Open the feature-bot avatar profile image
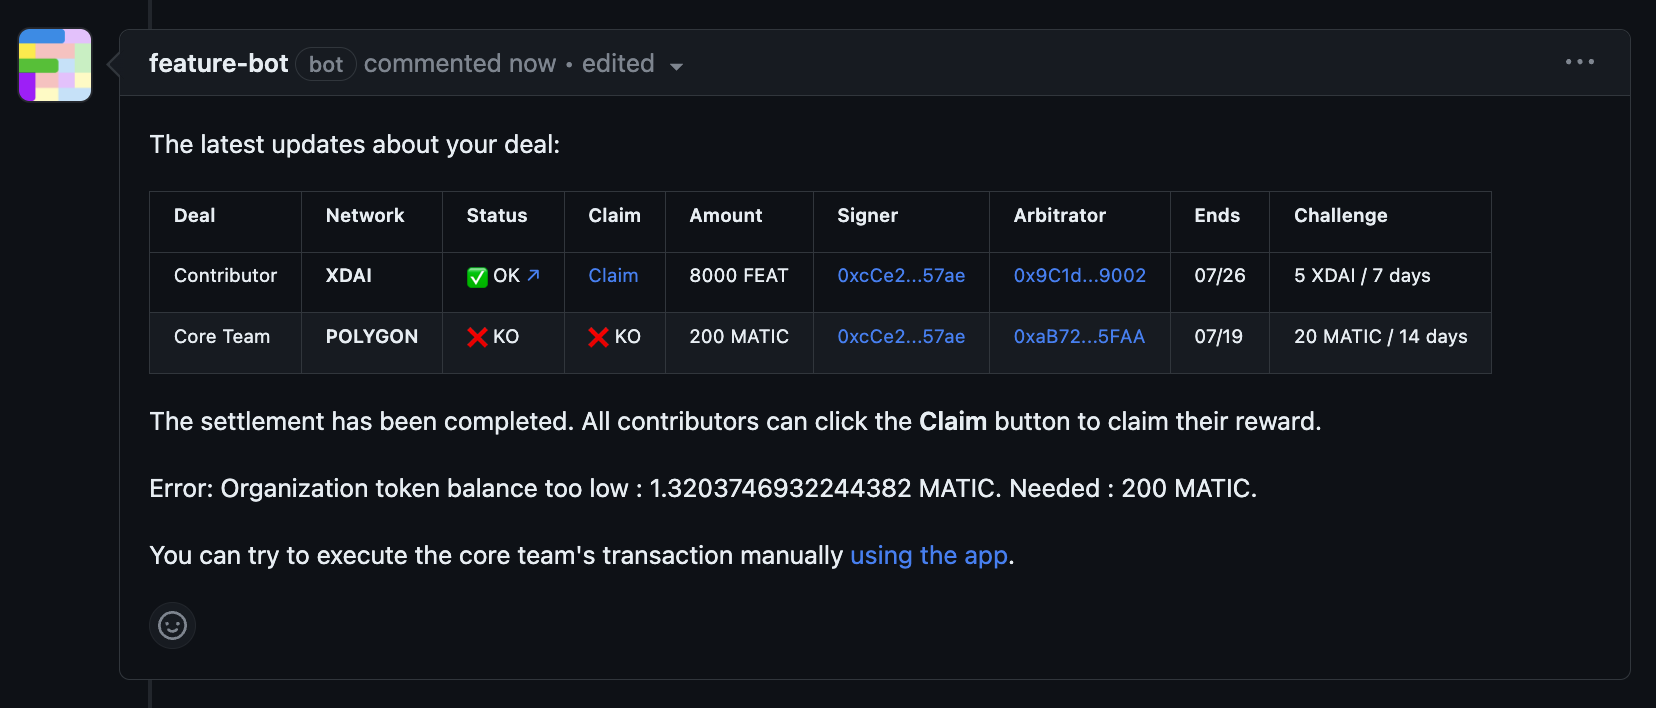1656x708 pixels. pos(54,64)
